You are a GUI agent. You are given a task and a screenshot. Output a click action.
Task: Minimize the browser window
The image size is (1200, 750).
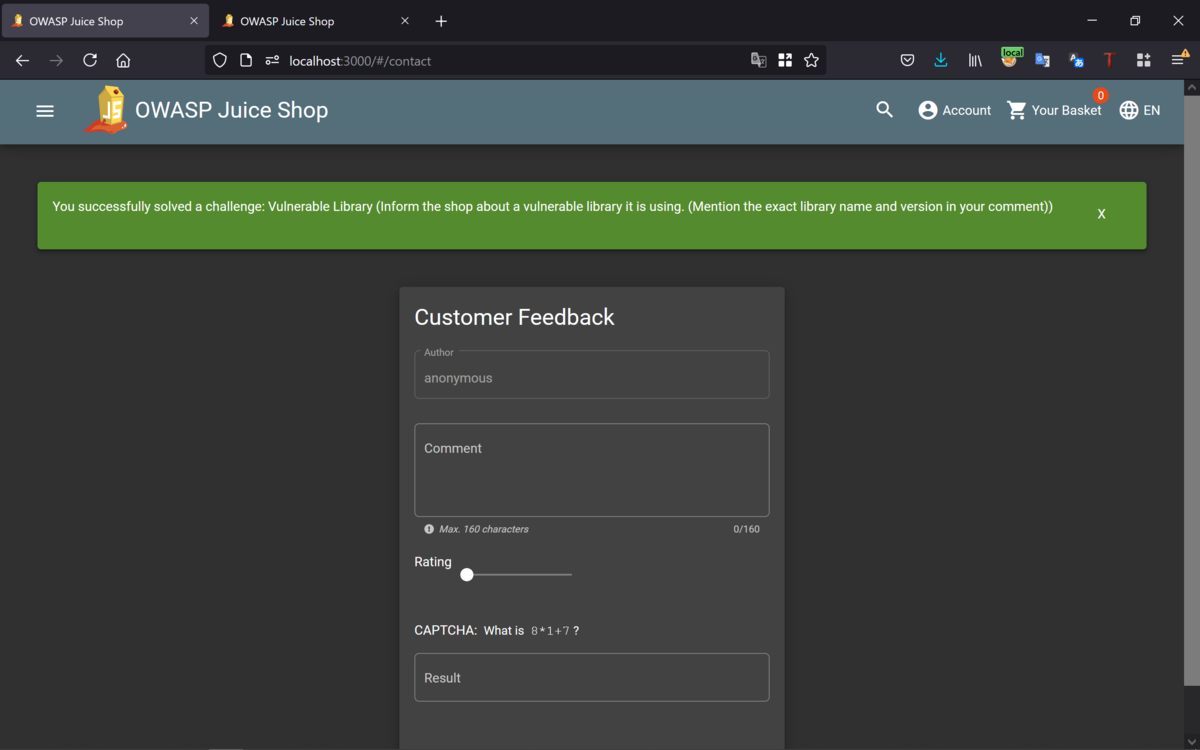pyautogui.click(x=1092, y=21)
